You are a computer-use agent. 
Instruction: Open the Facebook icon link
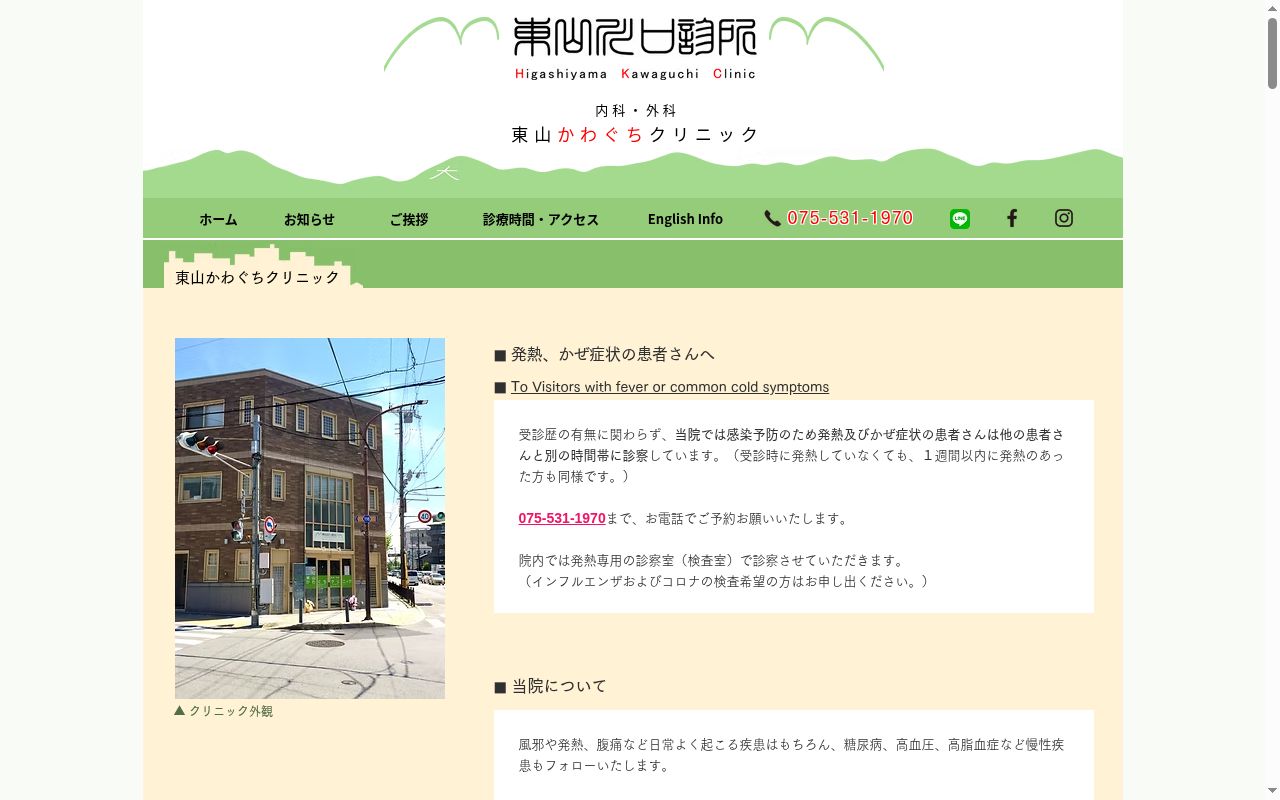tap(1012, 218)
